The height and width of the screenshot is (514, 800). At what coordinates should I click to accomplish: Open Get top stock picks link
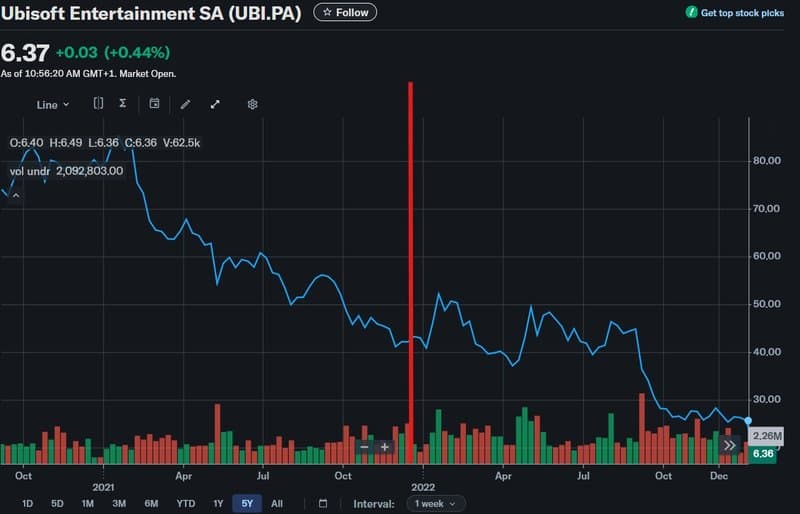pos(742,13)
